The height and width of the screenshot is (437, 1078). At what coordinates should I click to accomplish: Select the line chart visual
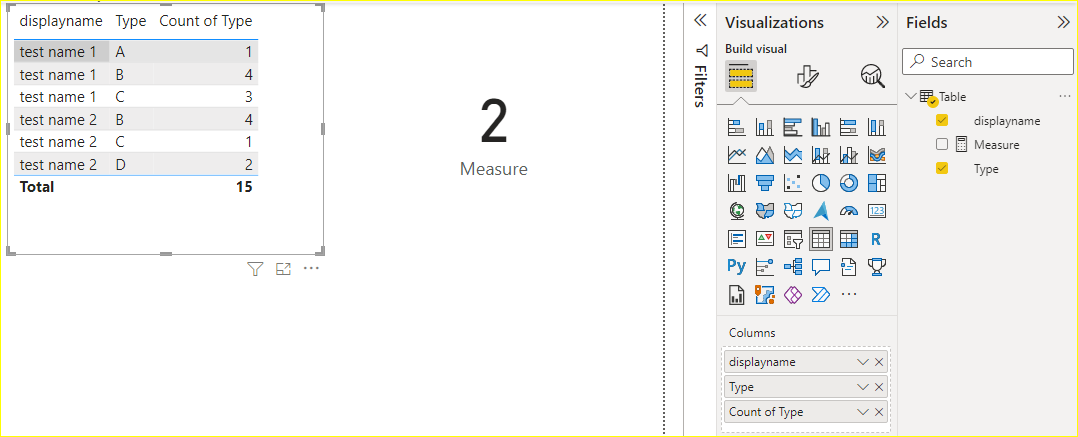coord(737,155)
